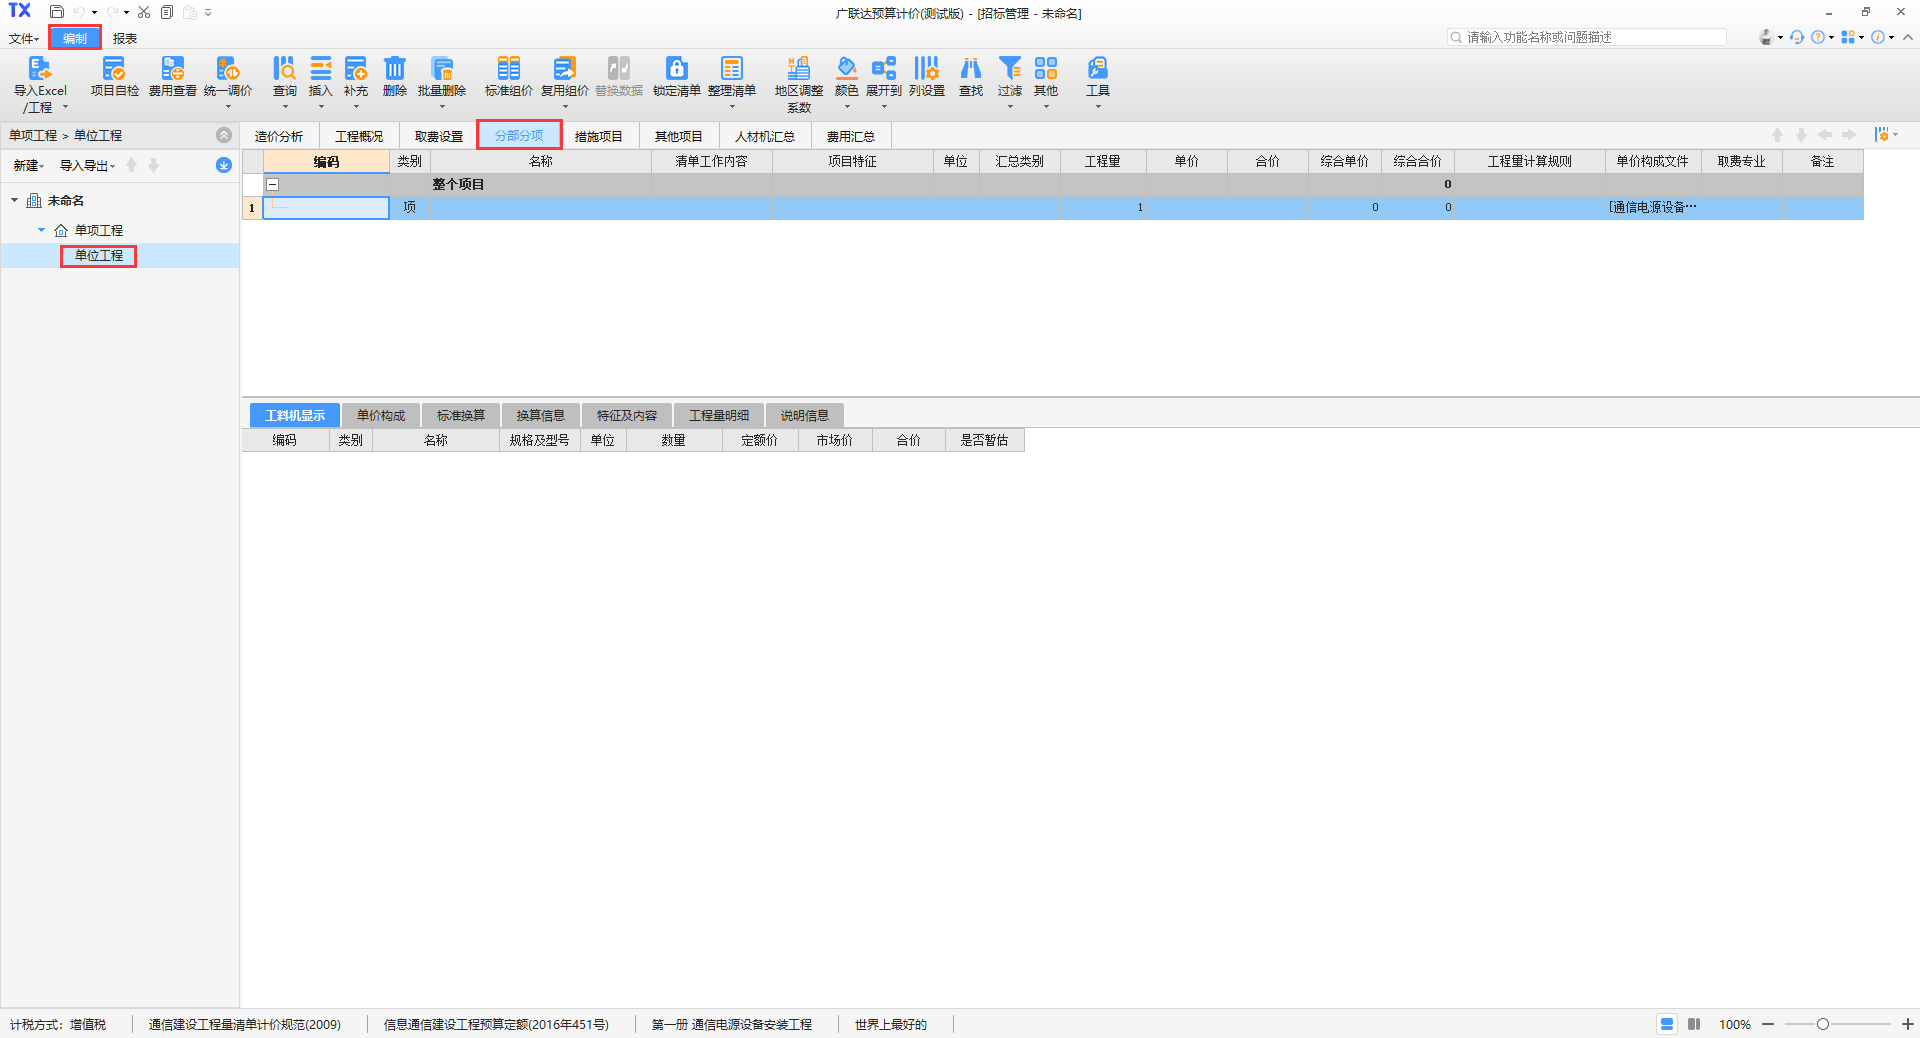Expand the 导入导出 dropdown menu
Image resolution: width=1920 pixels, height=1038 pixels.
point(87,166)
